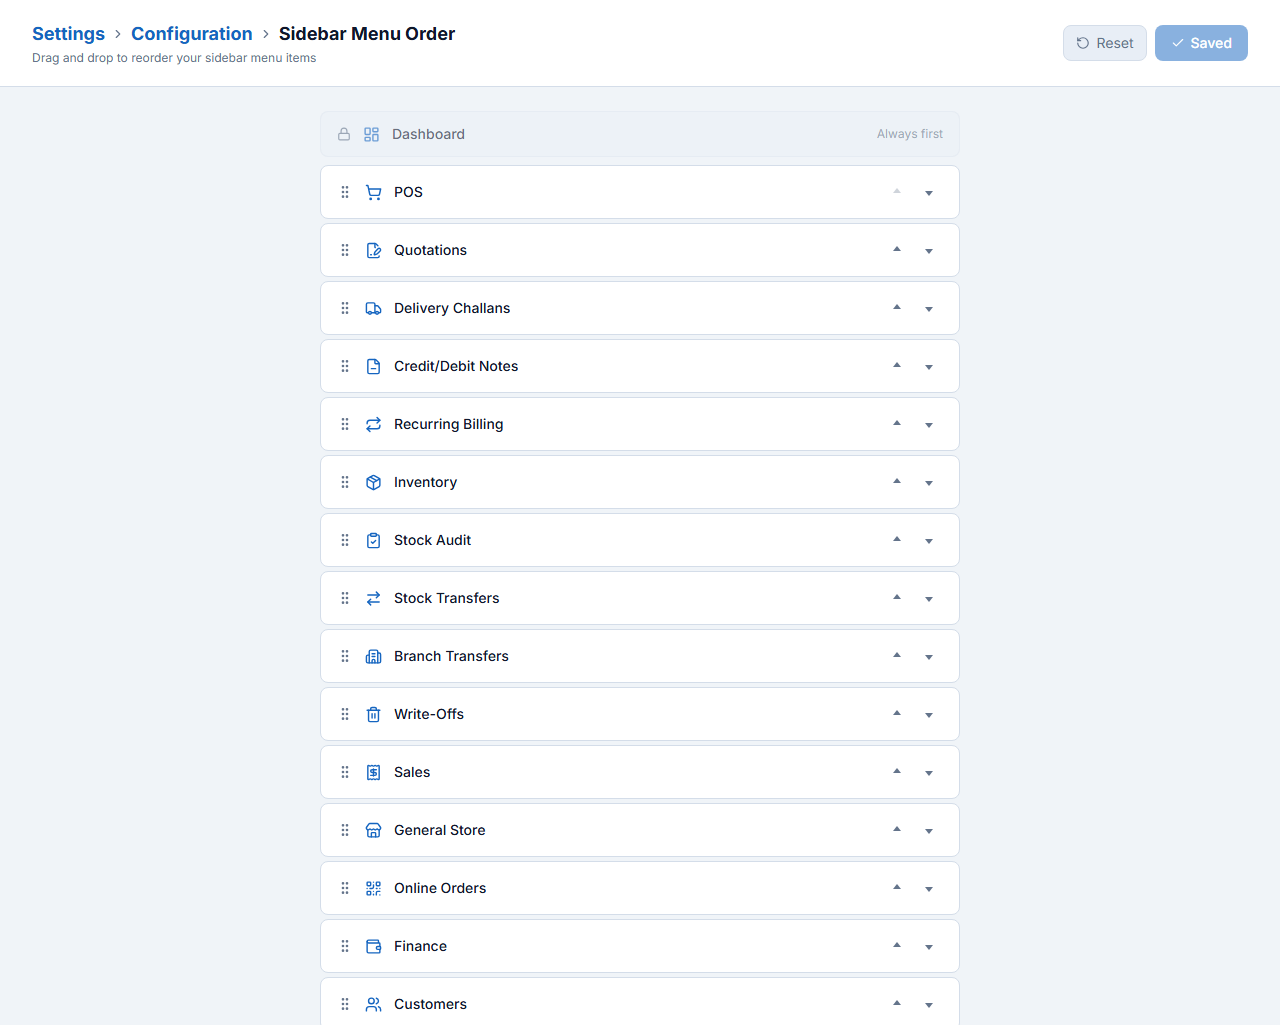This screenshot has height=1025, width=1280.
Task: Move Recurring Billing down one position
Action: [929, 425]
